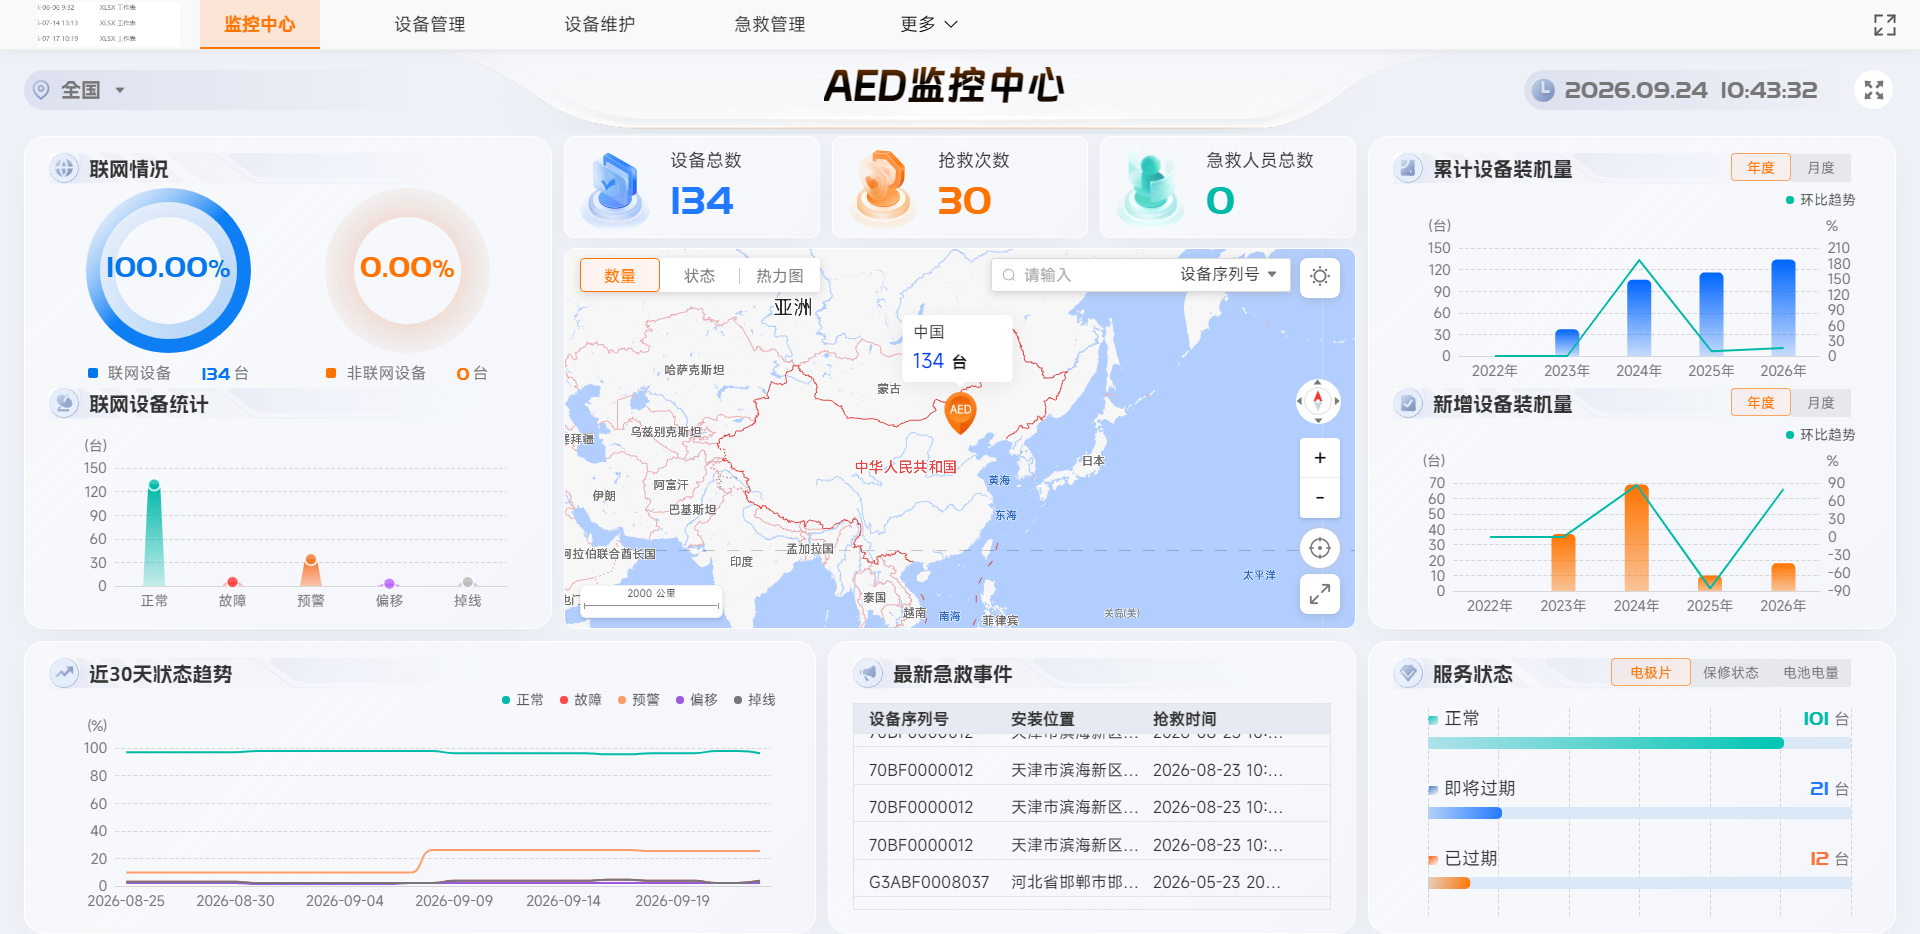The width and height of the screenshot is (1920, 934).
Task: Select the 保修状态 service tab
Action: pyautogui.click(x=1731, y=672)
